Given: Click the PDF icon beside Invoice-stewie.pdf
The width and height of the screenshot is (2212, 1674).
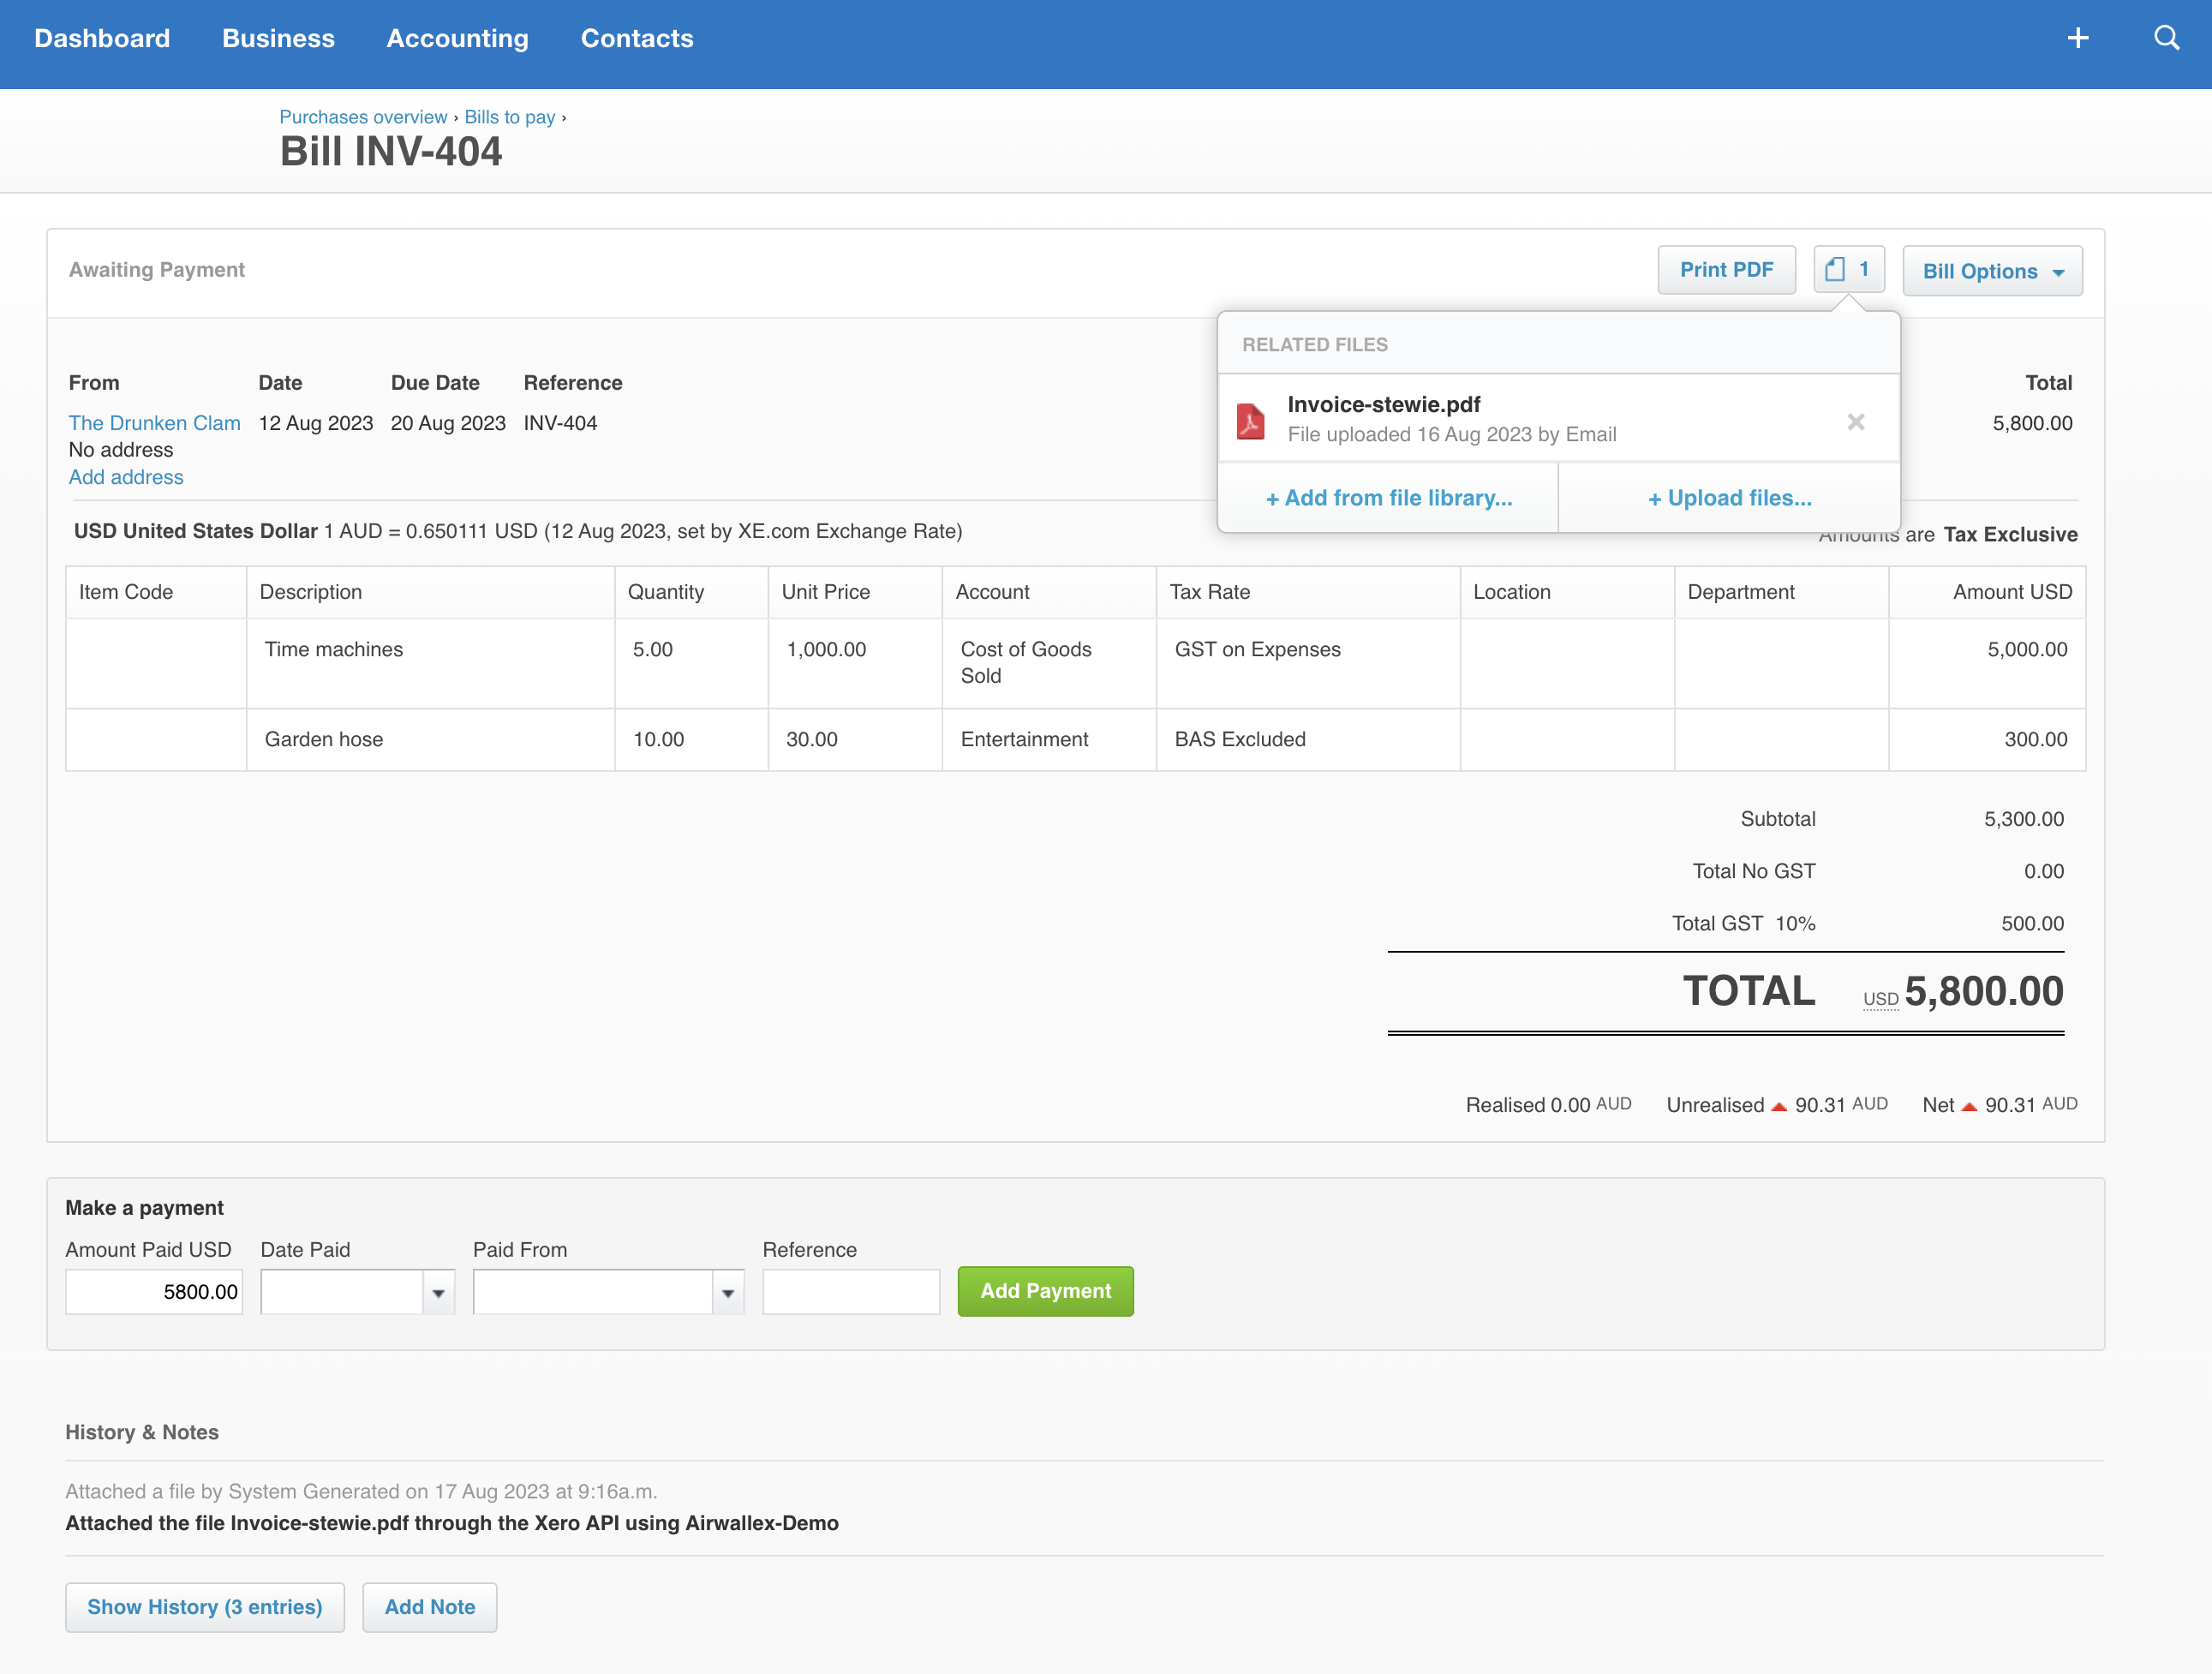Looking at the screenshot, I should point(1251,419).
